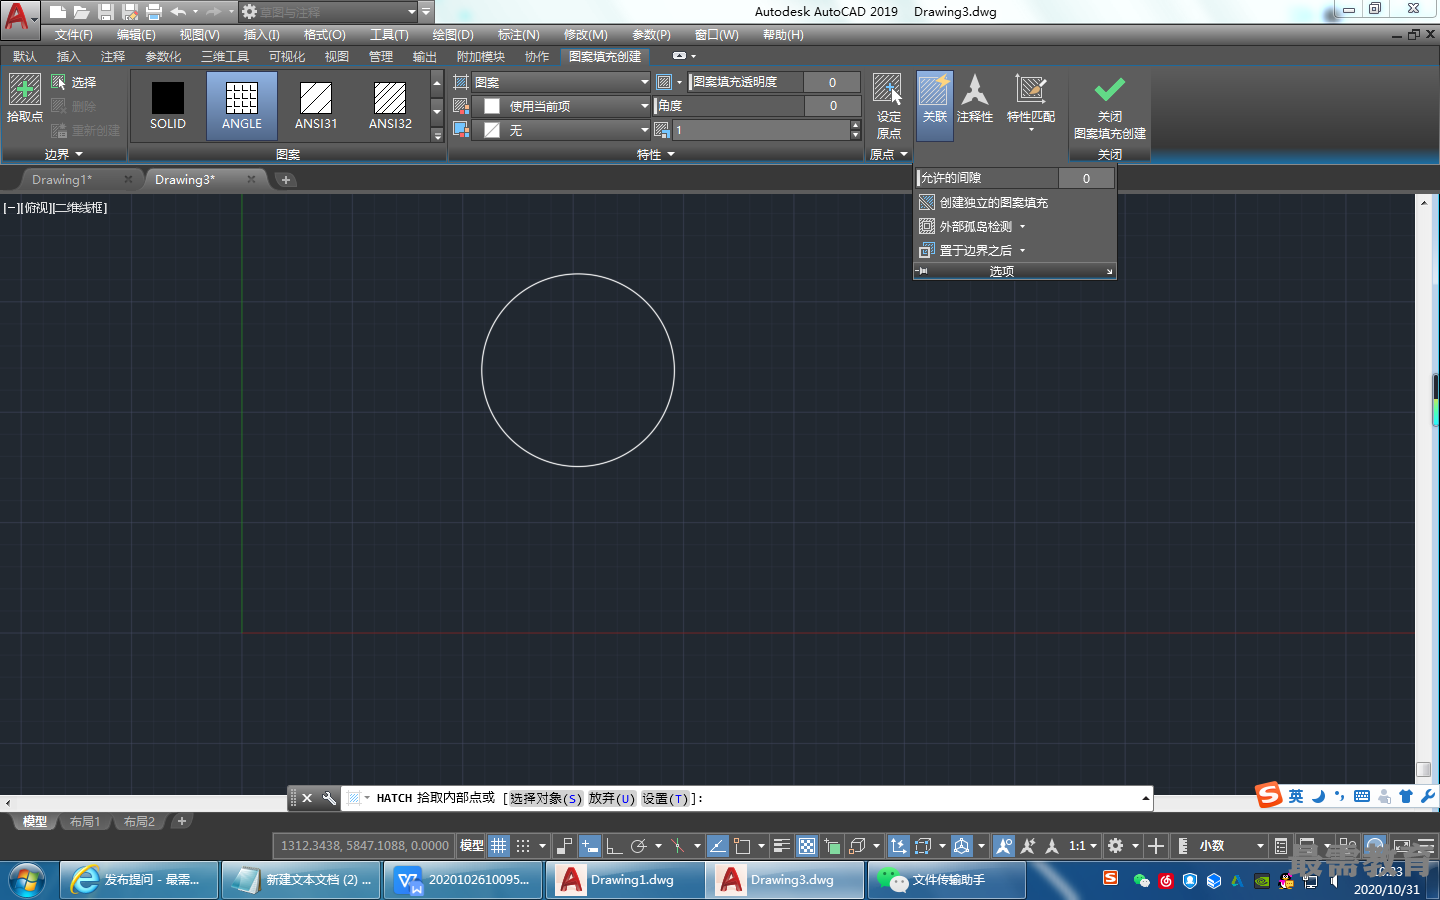This screenshot has height=900, width=1440.
Task: Choose the 选择 boundary objects tool
Action: [x=74, y=82]
